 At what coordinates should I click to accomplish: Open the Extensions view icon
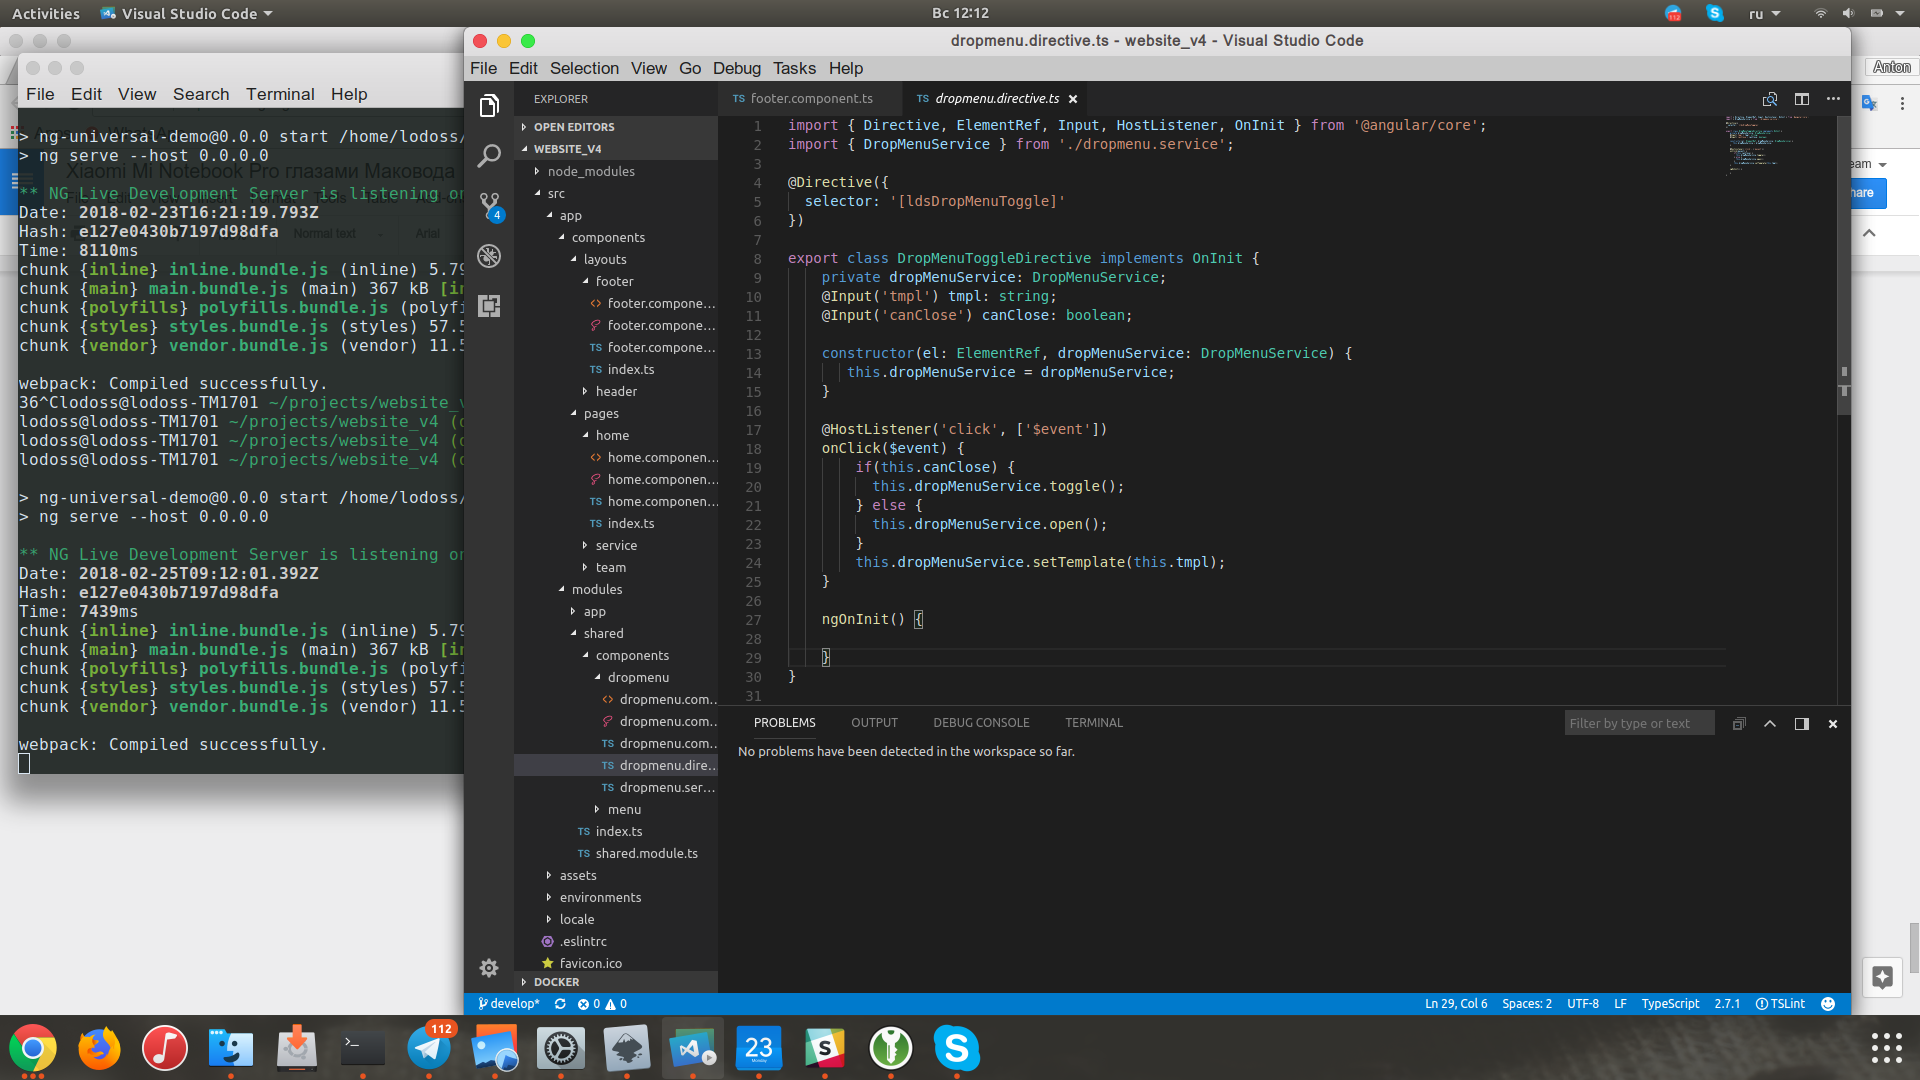click(x=489, y=306)
